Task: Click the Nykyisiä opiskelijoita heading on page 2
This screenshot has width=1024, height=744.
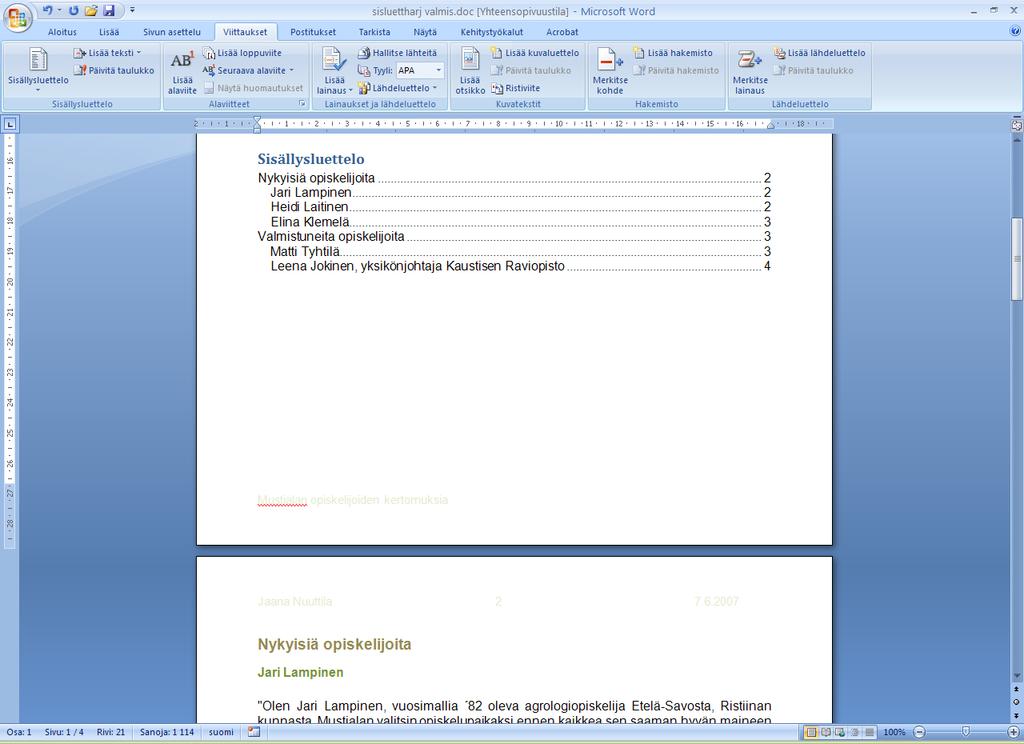Action: 334,644
